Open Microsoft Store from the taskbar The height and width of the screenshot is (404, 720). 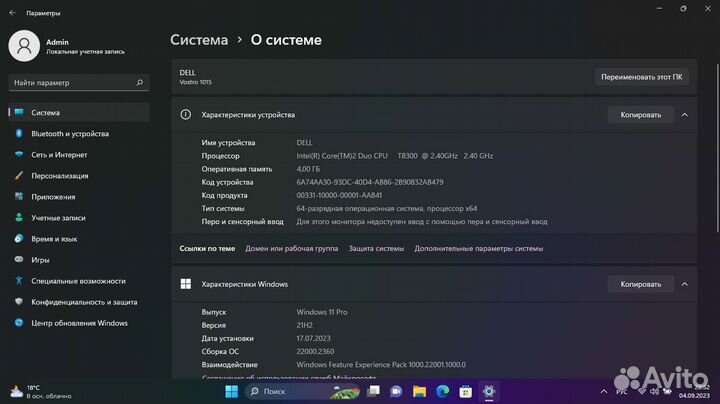click(x=466, y=392)
